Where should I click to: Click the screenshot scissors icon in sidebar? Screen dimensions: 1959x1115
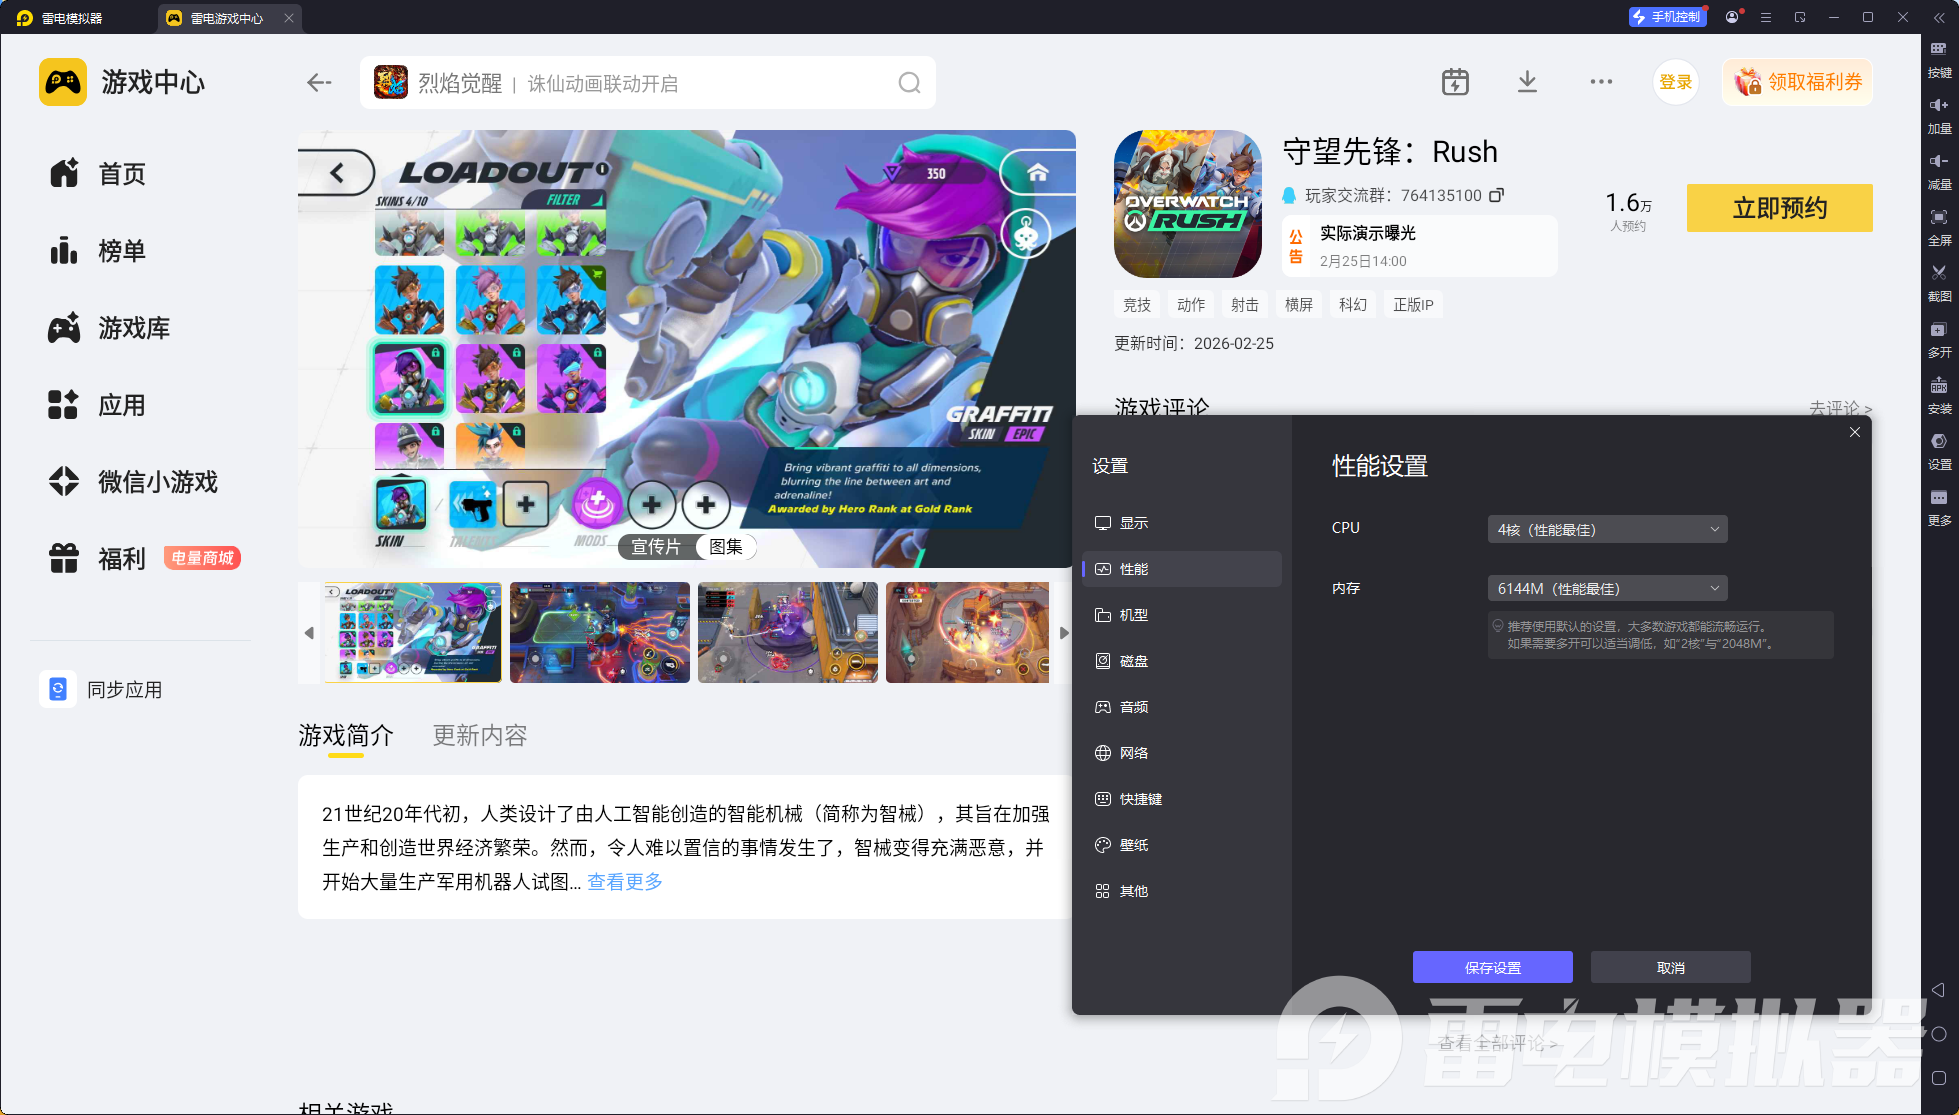pyautogui.click(x=1938, y=273)
